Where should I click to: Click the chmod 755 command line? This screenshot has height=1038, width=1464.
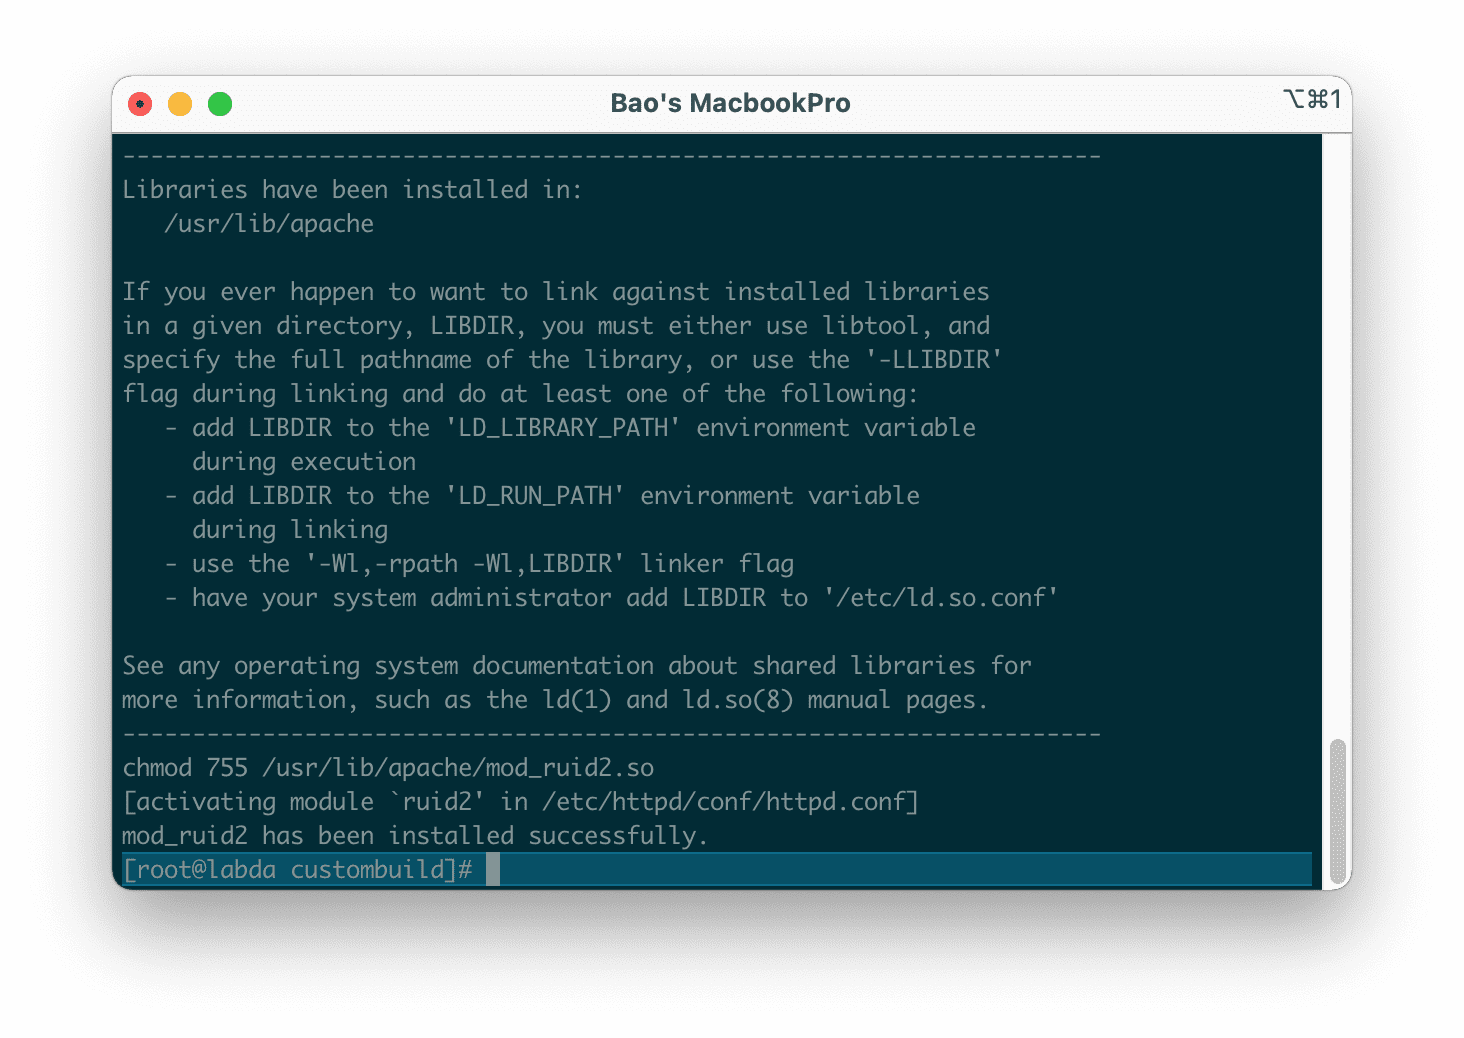click(x=388, y=768)
